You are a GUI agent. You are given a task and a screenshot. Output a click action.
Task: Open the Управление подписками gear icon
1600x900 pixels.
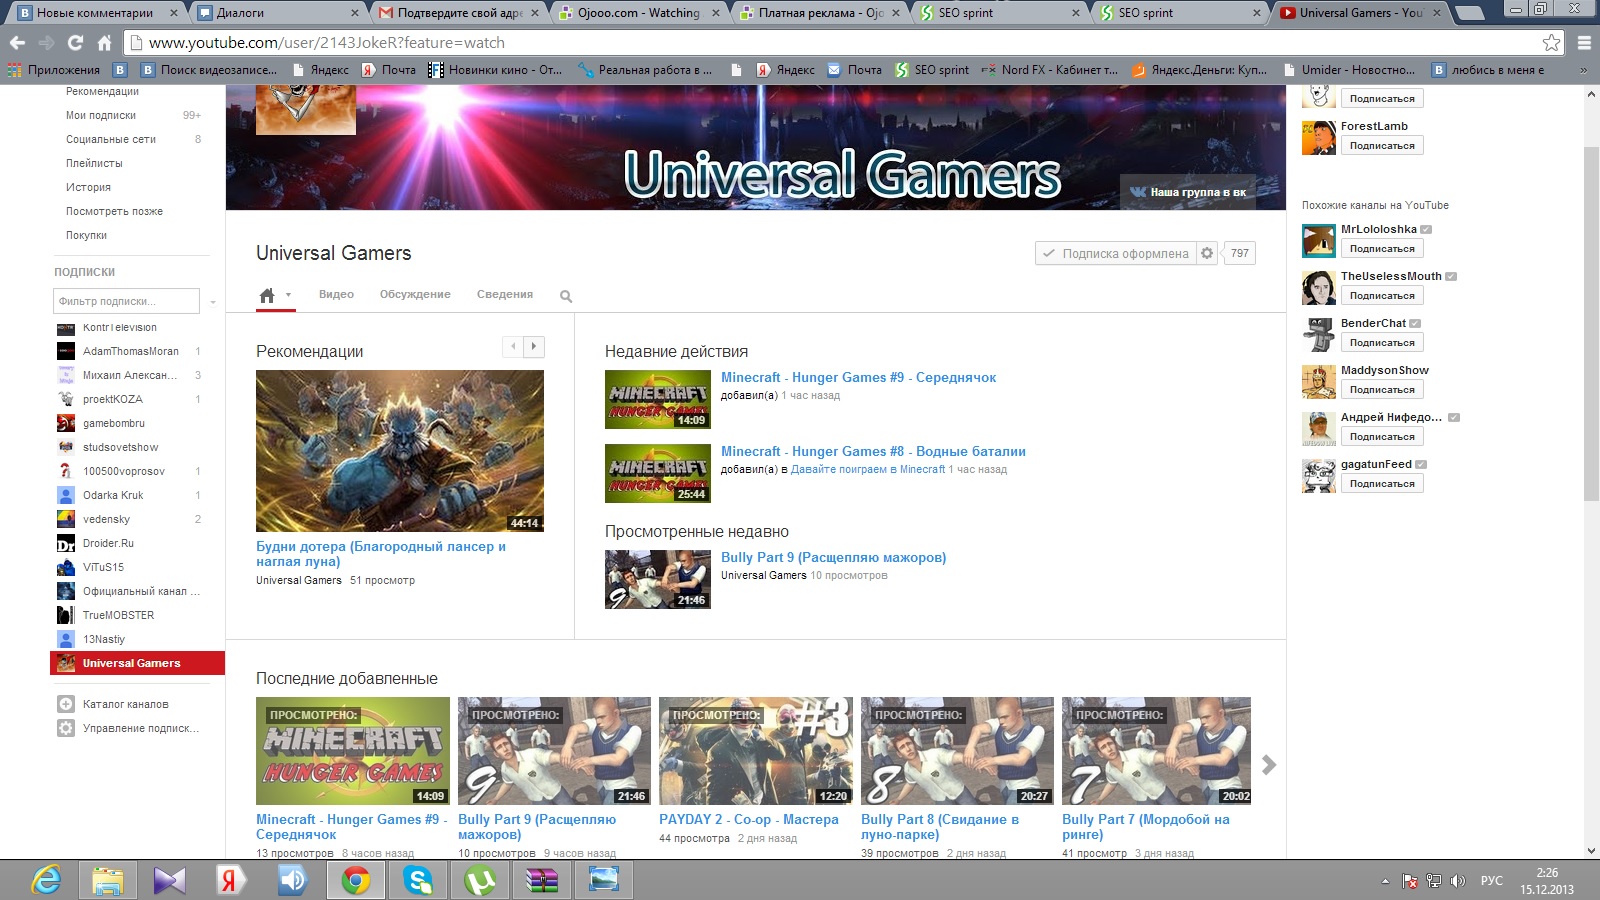pyautogui.click(x=66, y=728)
